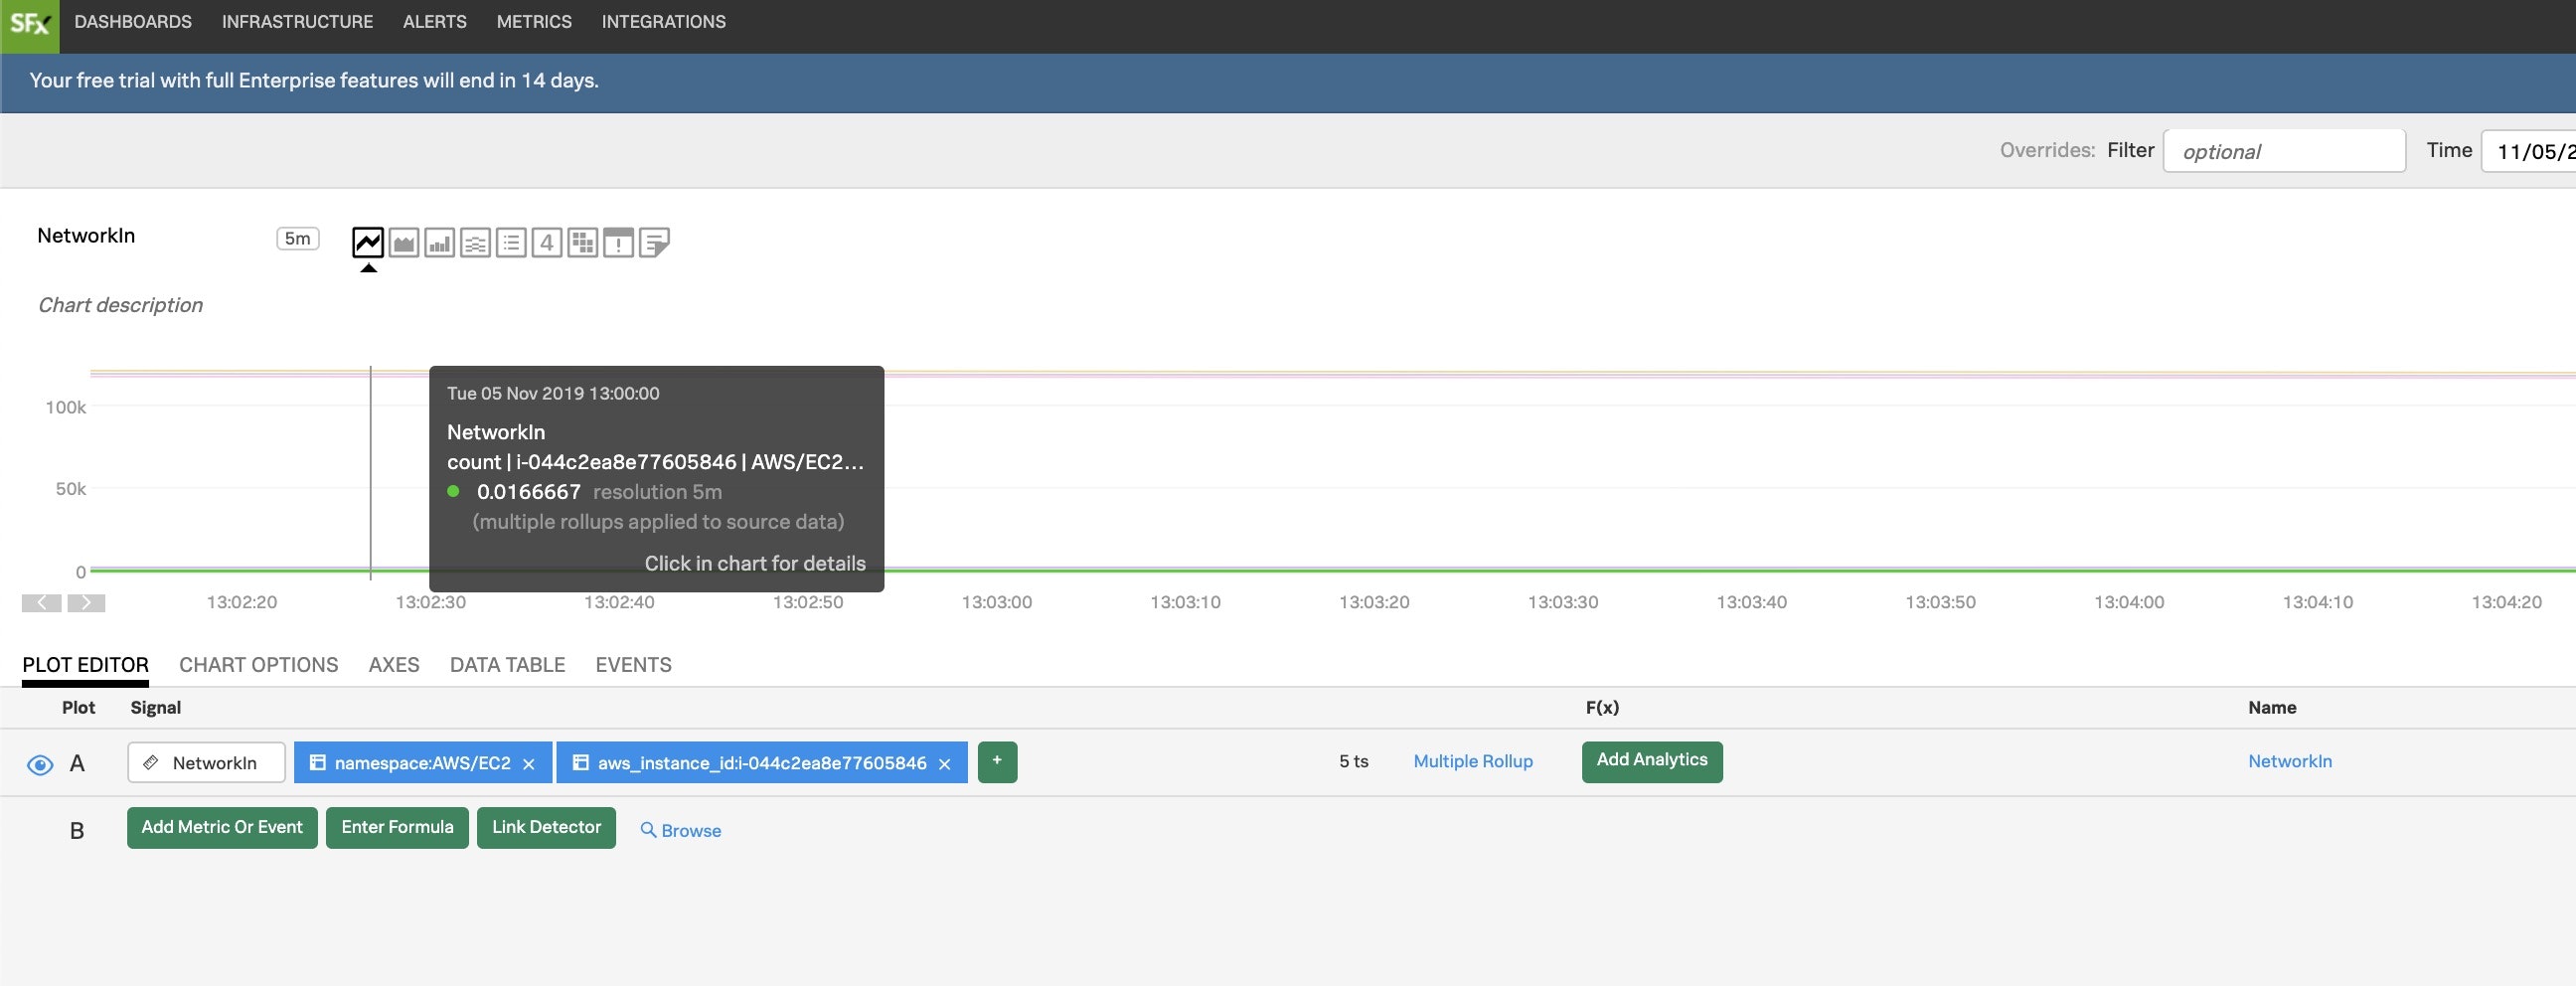Screen dimensions: 2576x986
Task: Click the 13:04:20 time axis label
Action: (x=2506, y=603)
